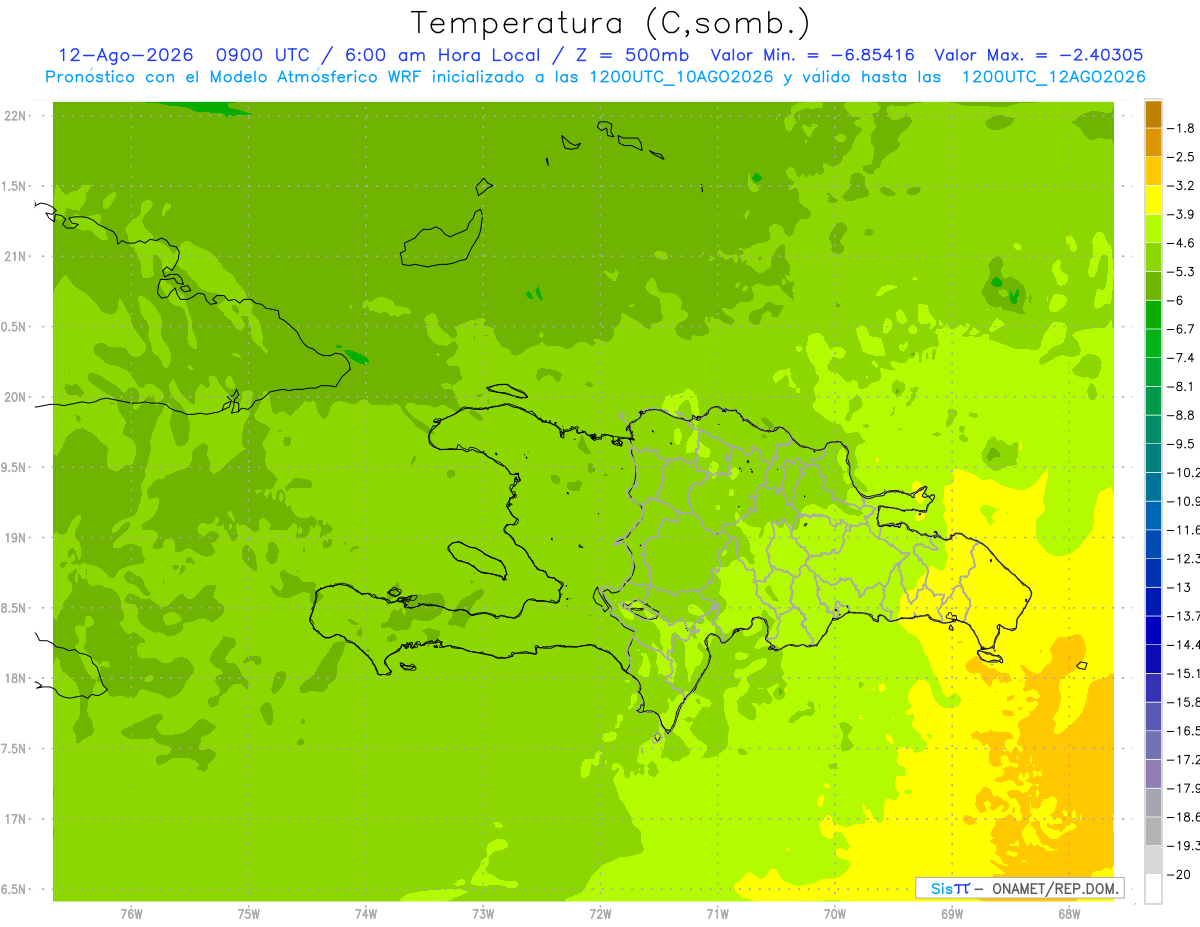Click the -7.4 colorbar value
The image size is (1200, 927).
1181,358
